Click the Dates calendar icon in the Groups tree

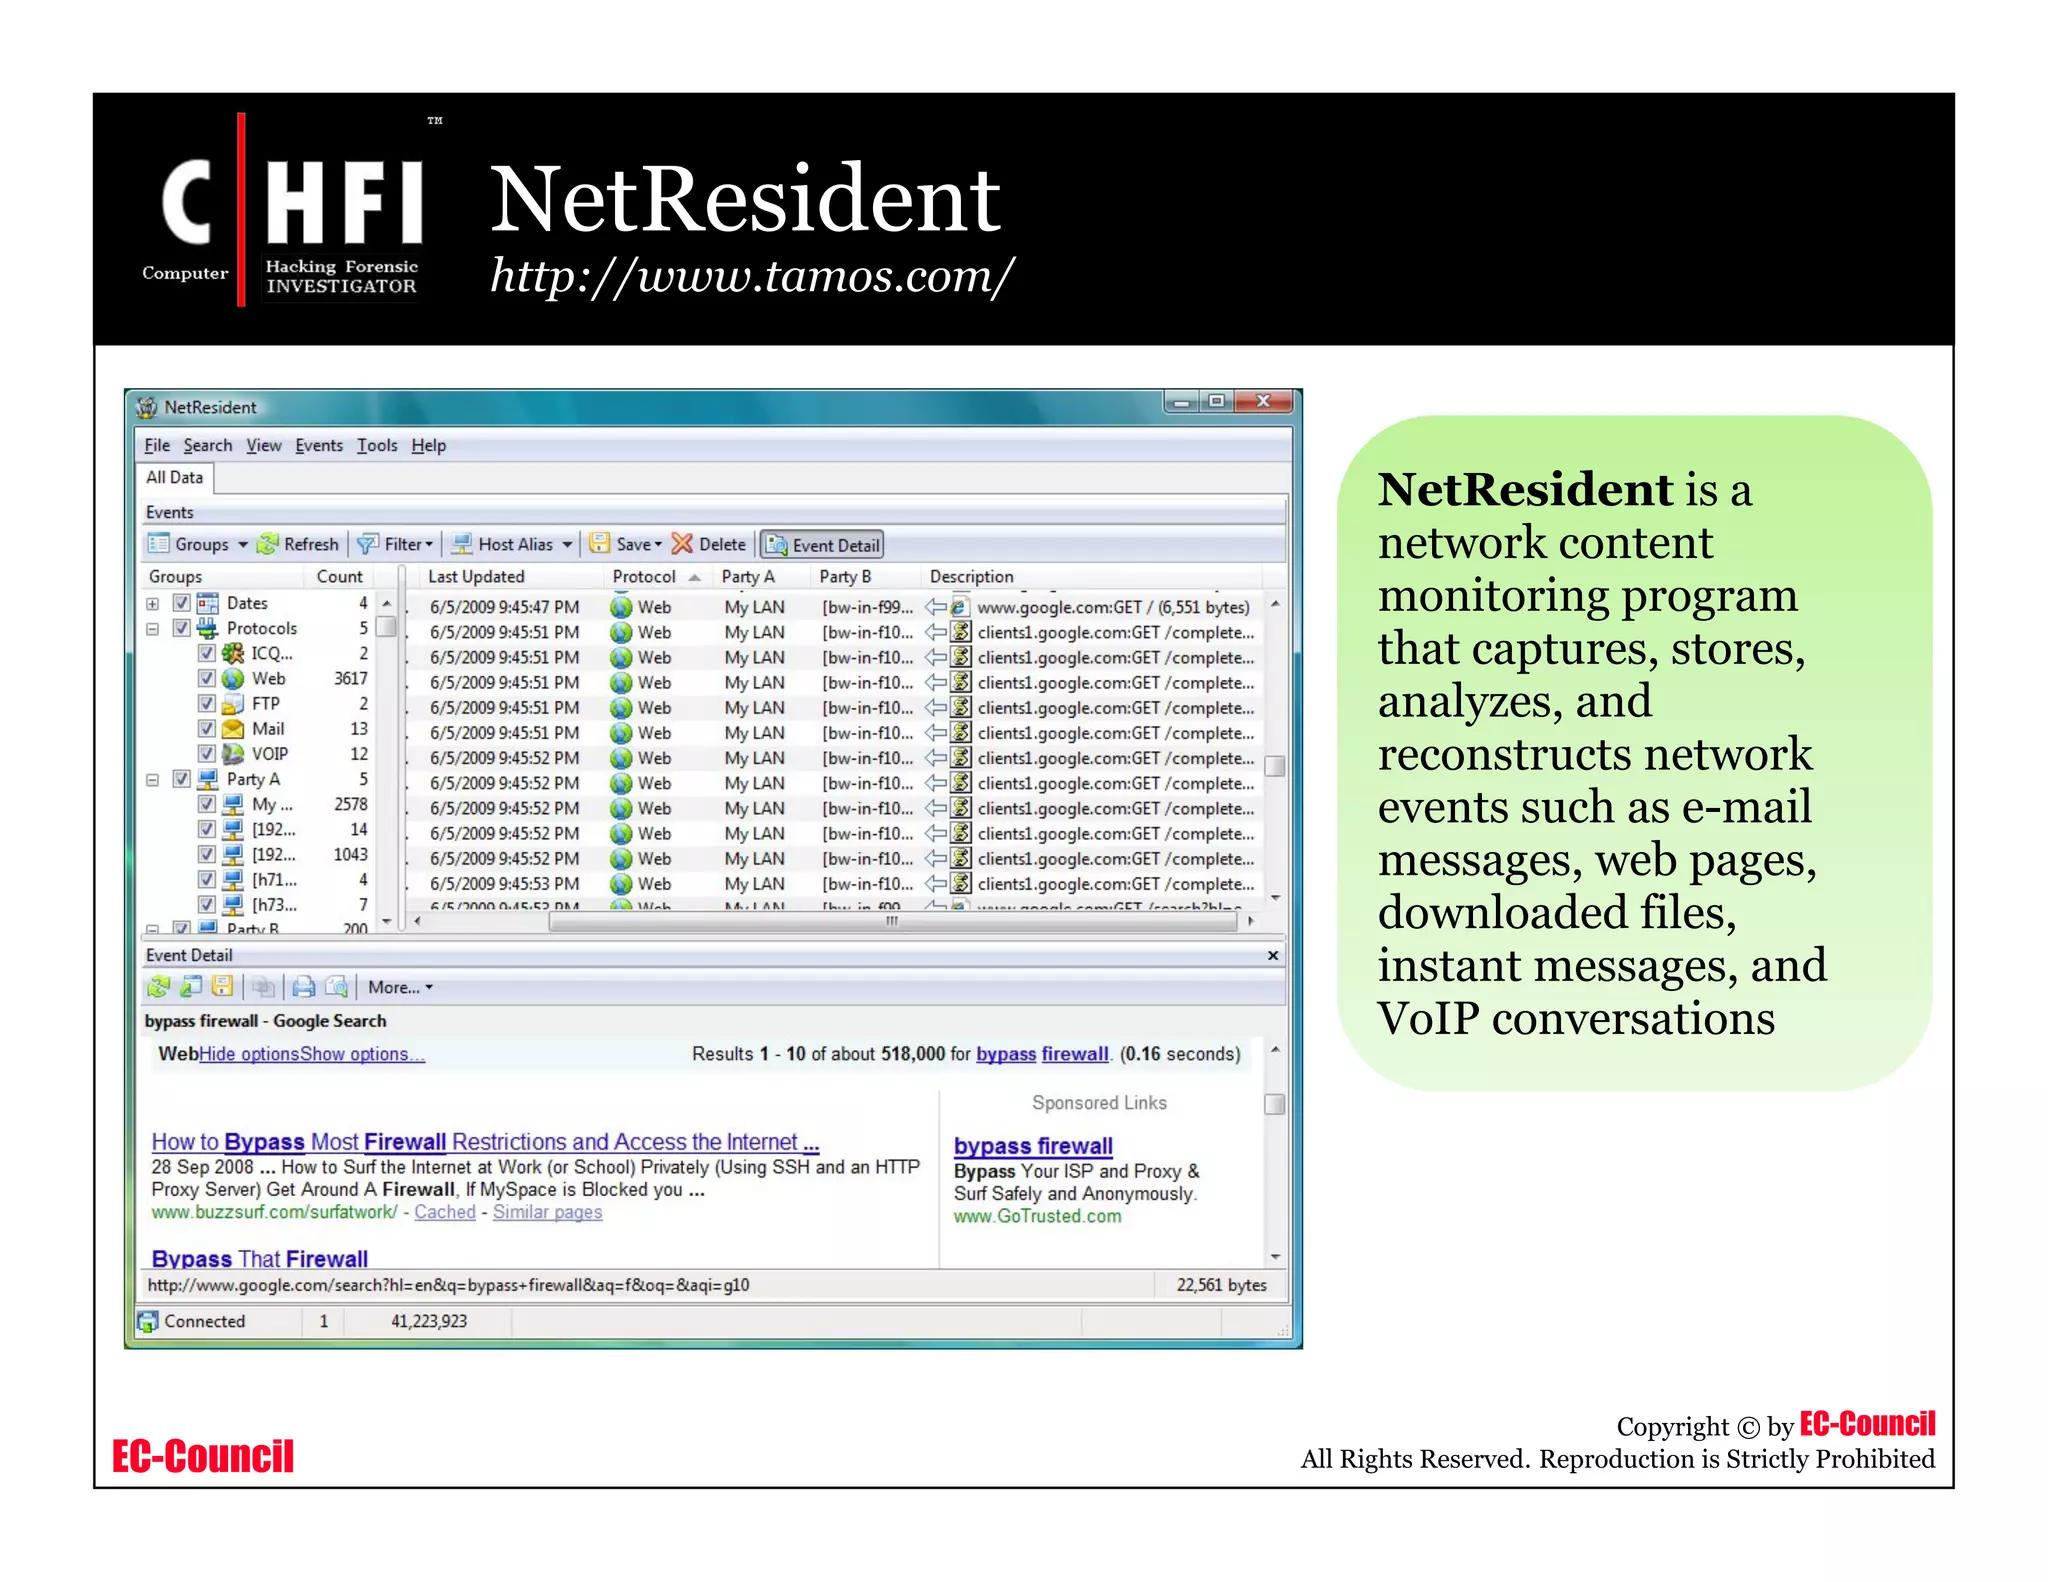pos(208,603)
